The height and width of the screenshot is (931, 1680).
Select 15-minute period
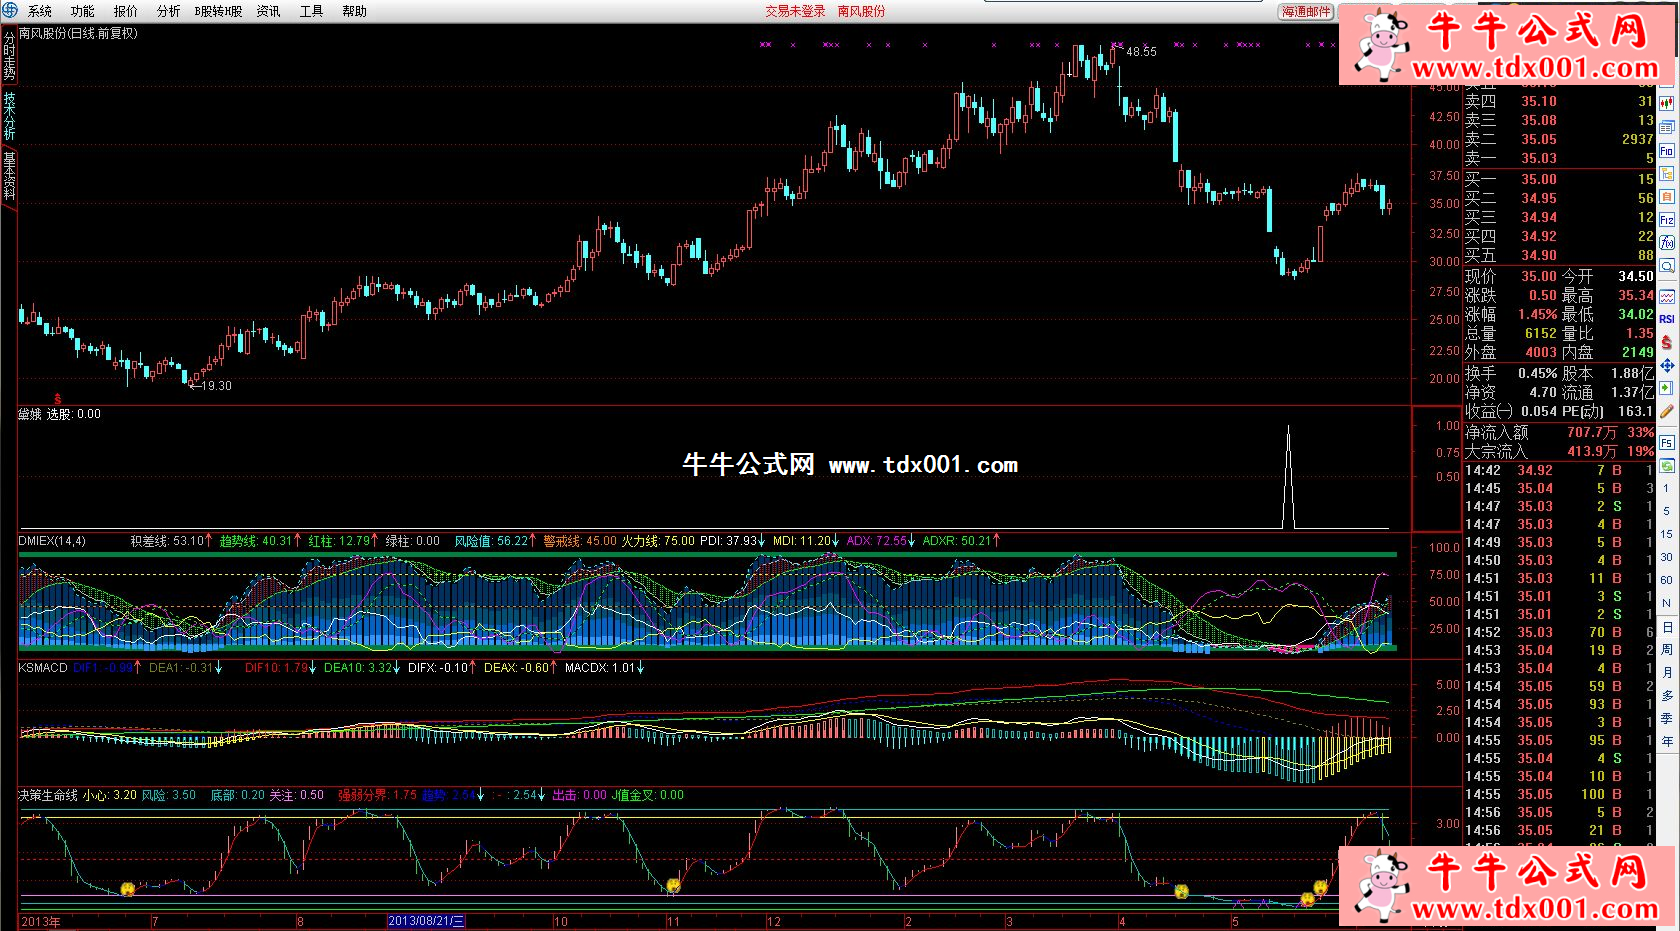(1667, 534)
